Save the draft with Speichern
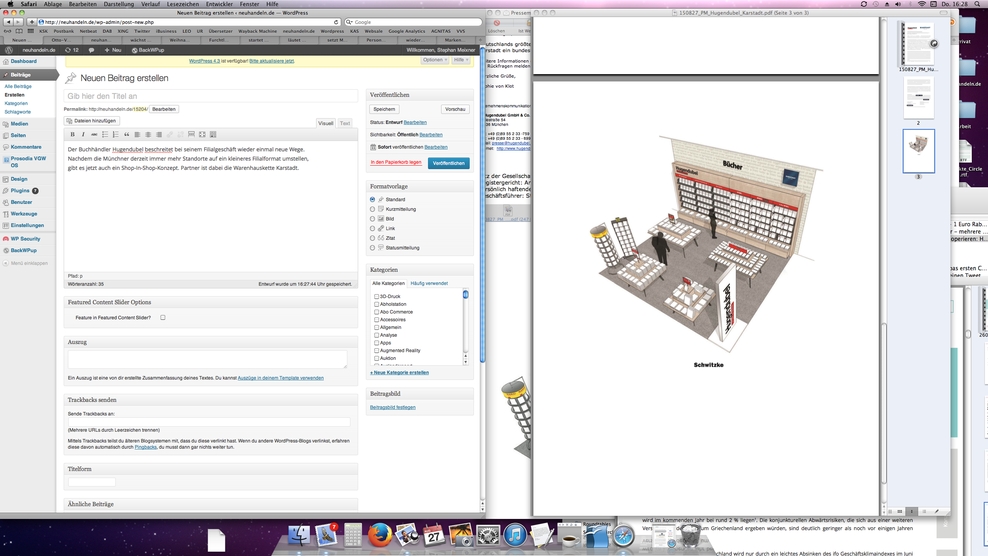Image resolution: width=988 pixels, height=556 pixels. (384, 109)
